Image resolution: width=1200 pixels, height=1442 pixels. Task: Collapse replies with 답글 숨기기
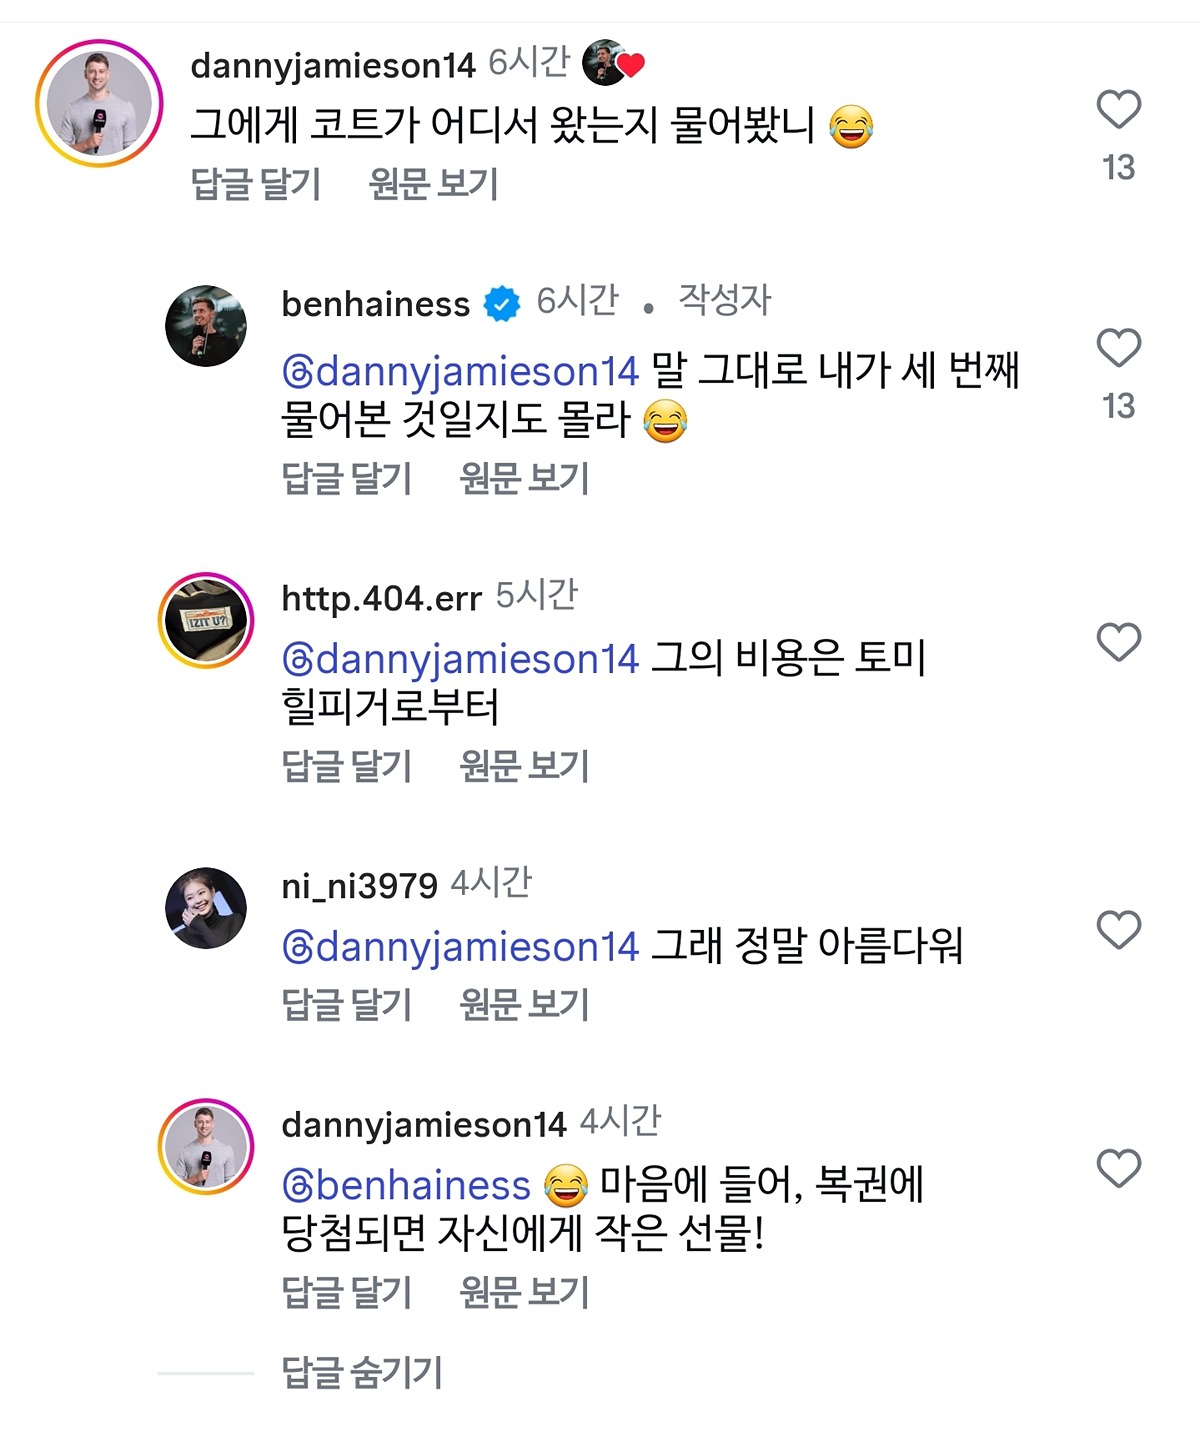coord(362,1372)
